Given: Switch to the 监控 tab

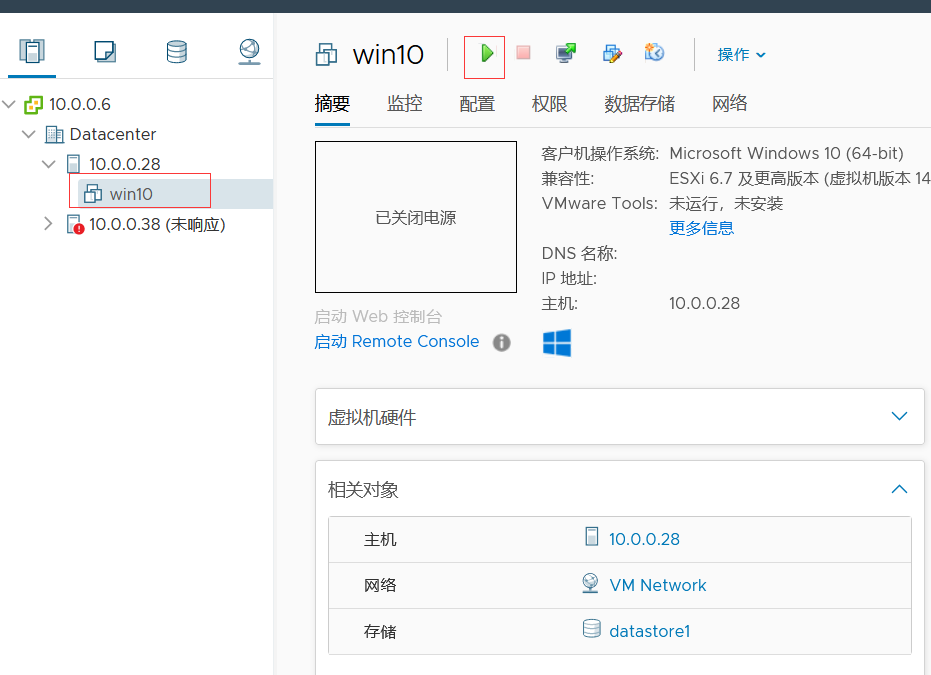Looking at the screenshot, I should pyautogui.click(x=404, y=104).
